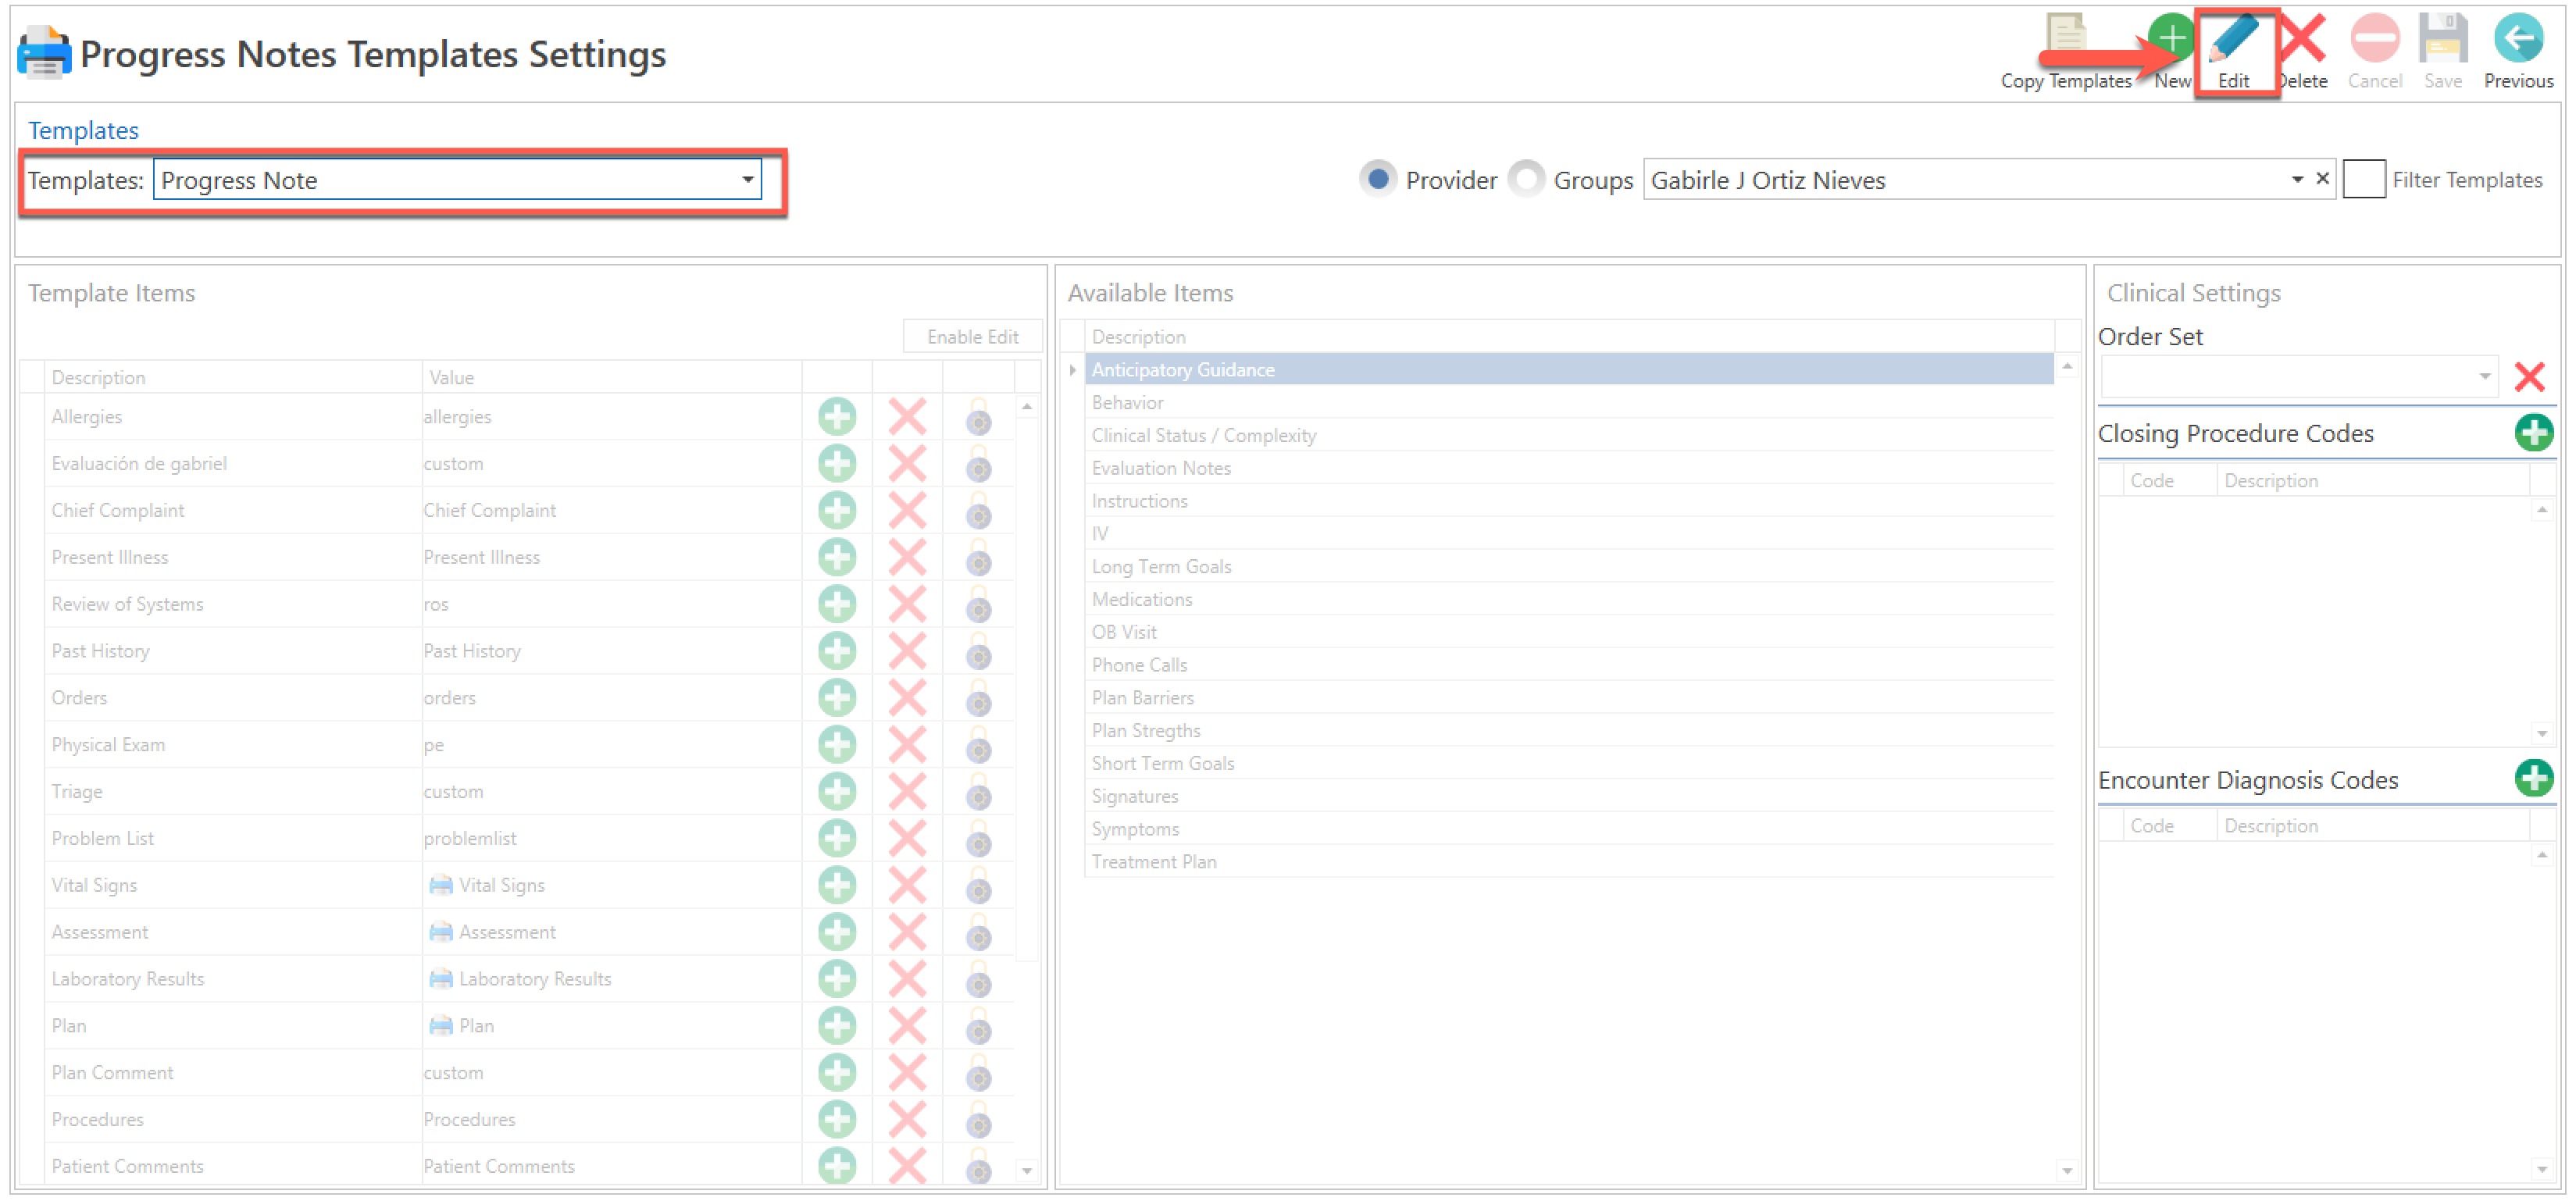Click the Cancel toolbar icon
2576x1201 pixels.
click(2374, 38)
